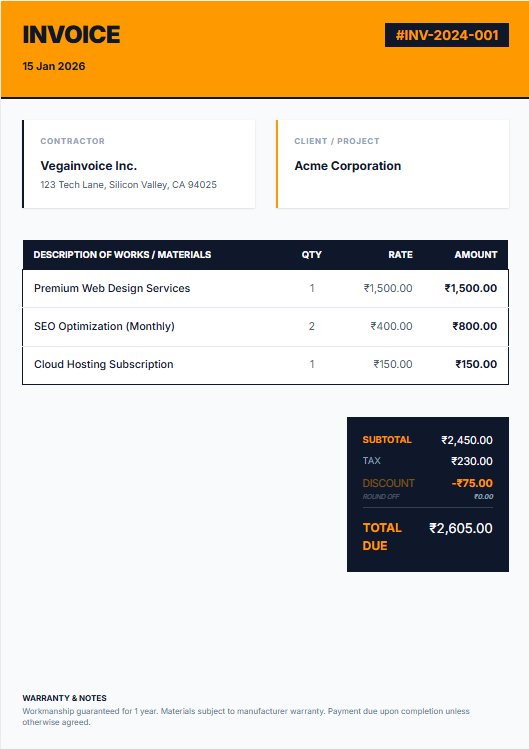
Task: Click the WARRANTY & NOTES heading
Action: pyautogui.click(x=65, y=698)
